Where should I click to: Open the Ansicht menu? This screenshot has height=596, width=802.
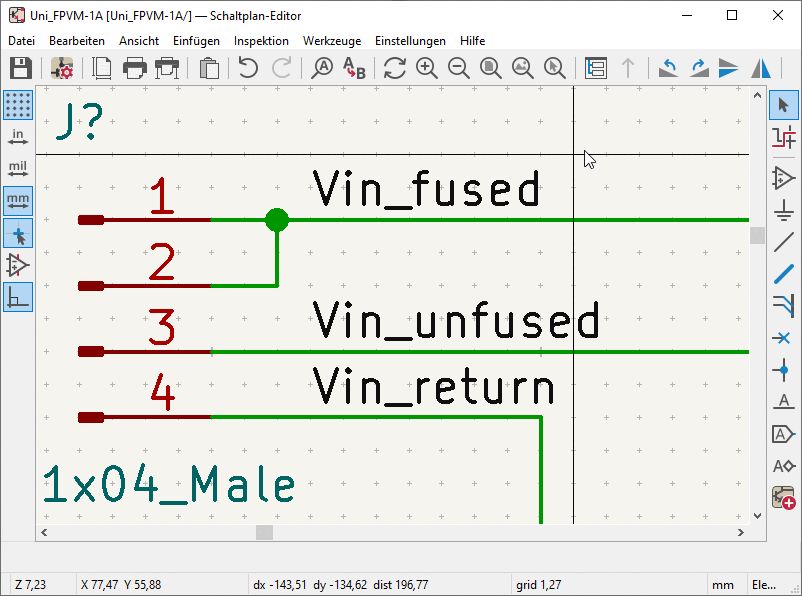139,40
